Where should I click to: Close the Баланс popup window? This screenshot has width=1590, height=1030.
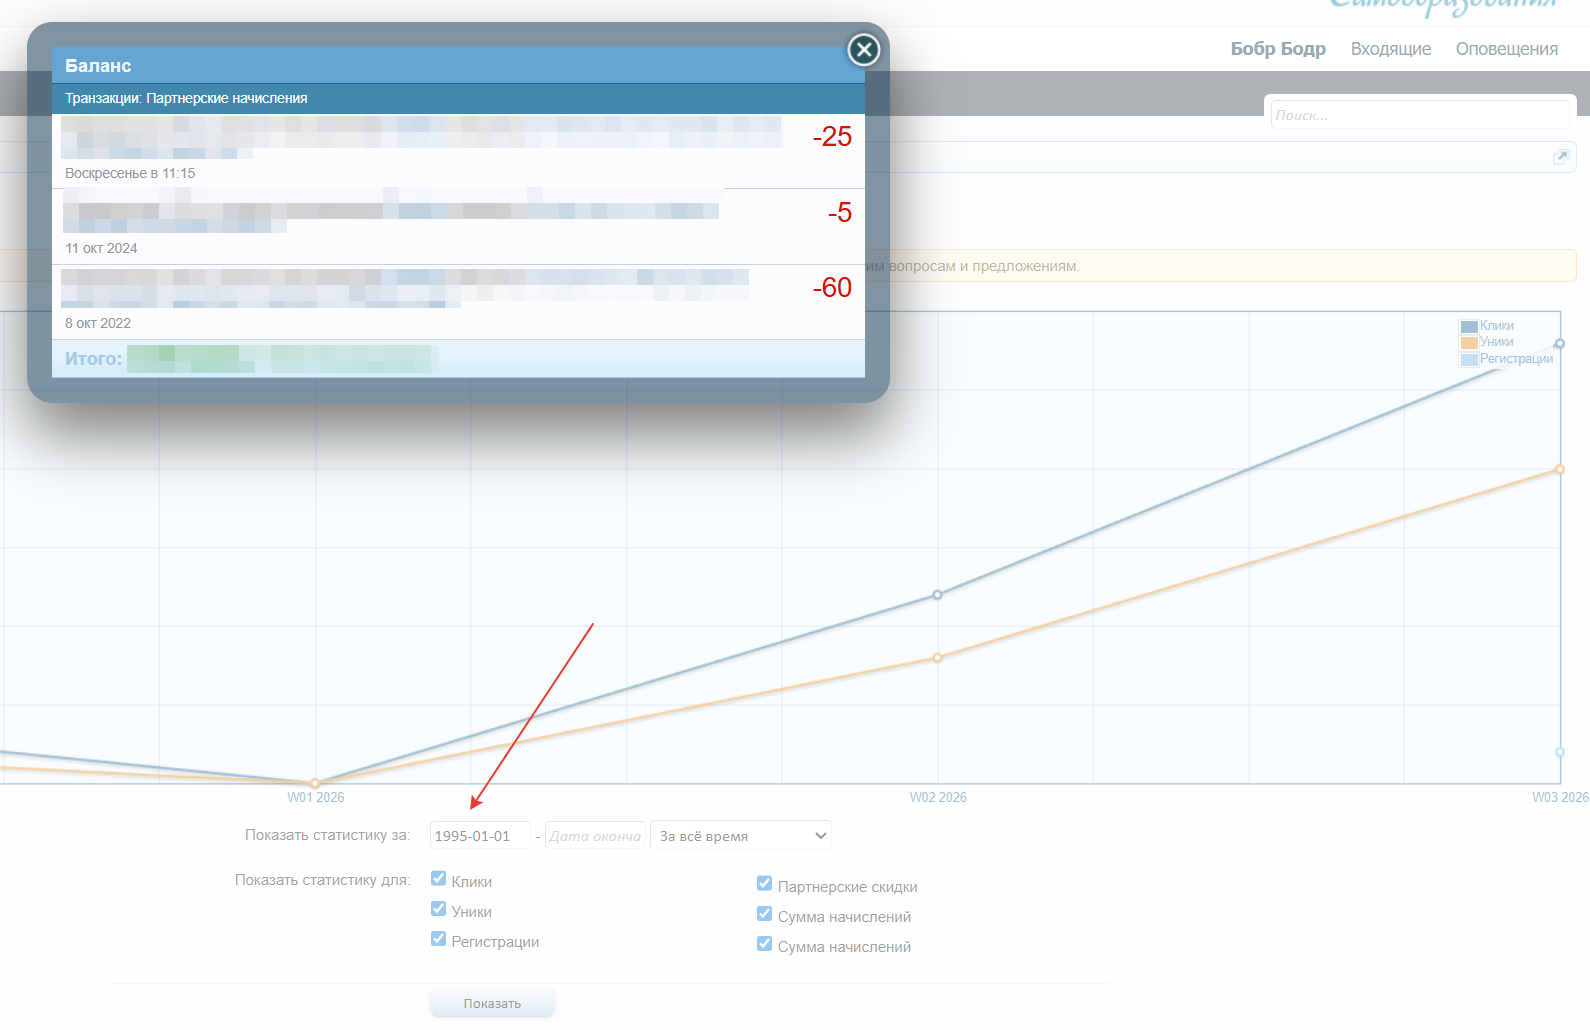[864, 49]
